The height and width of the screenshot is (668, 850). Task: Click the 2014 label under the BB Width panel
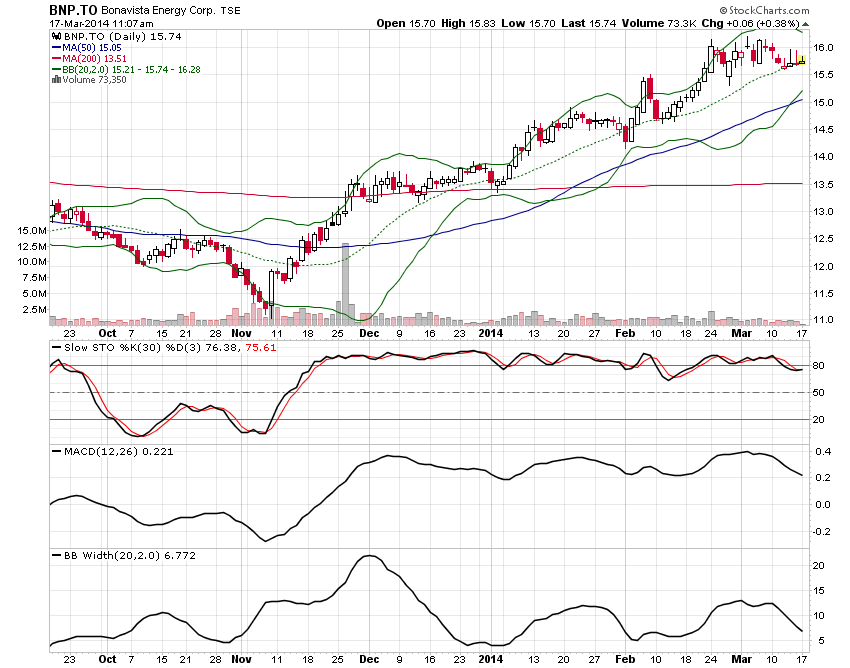point(491,659)
